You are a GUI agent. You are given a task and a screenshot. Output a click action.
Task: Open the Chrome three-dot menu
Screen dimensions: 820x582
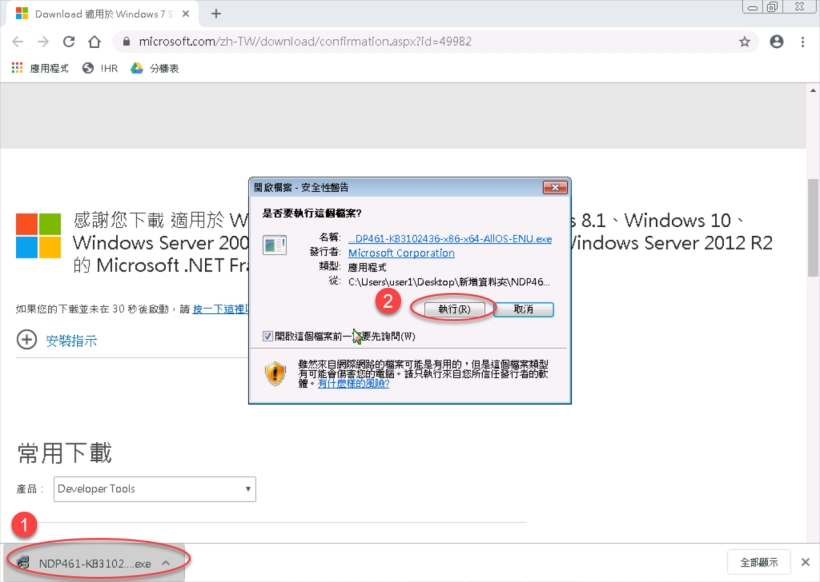pyautogui.click(x=803, y=42)
